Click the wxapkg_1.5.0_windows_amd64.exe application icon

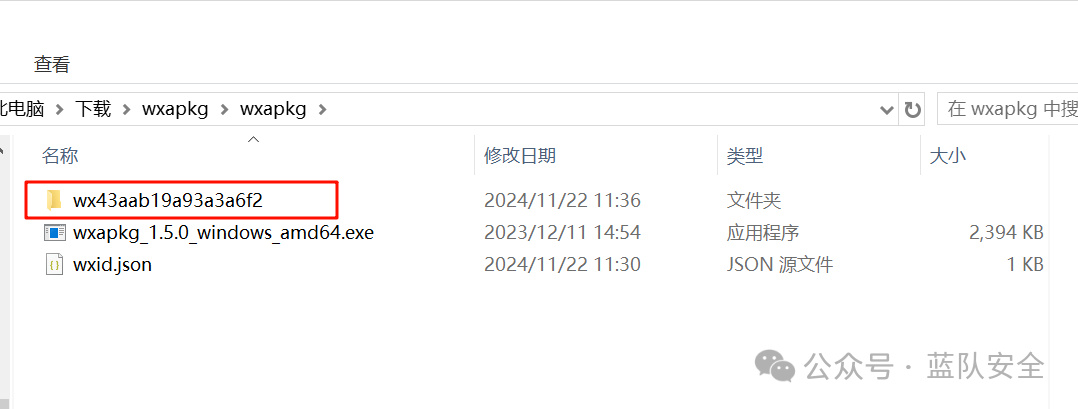55,232
